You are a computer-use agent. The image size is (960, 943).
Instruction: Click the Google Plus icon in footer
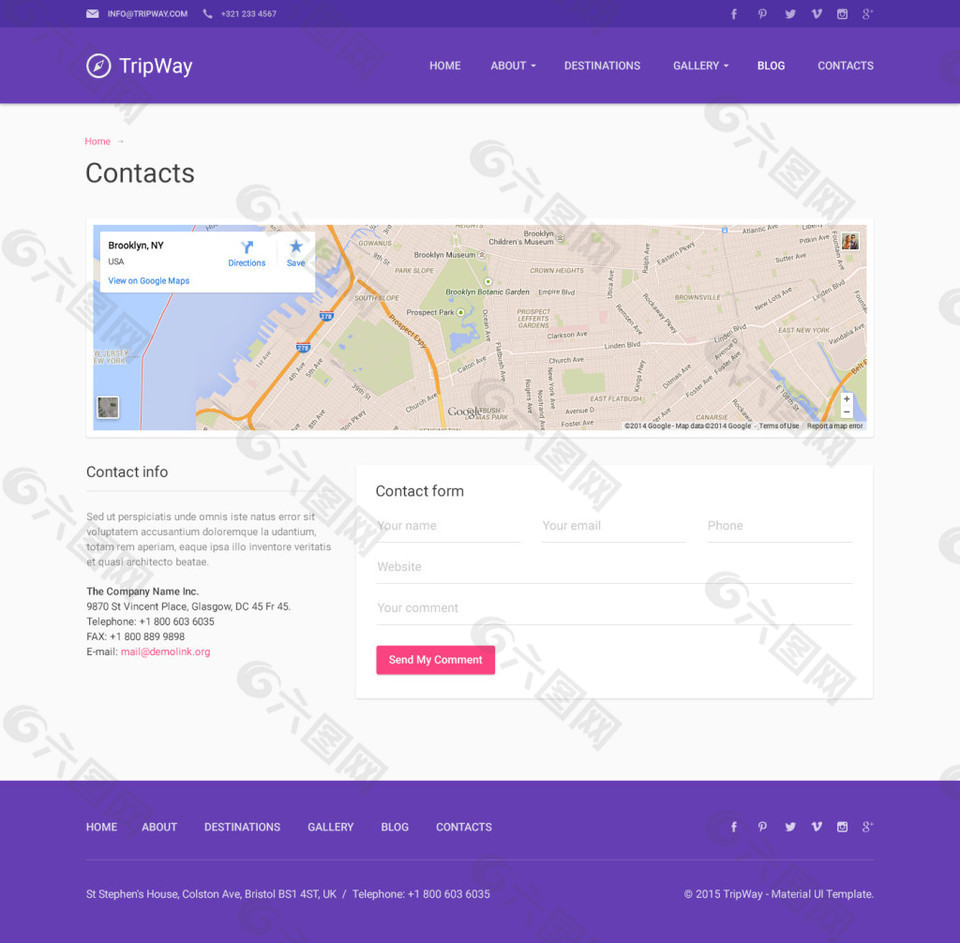coord(868,827)
